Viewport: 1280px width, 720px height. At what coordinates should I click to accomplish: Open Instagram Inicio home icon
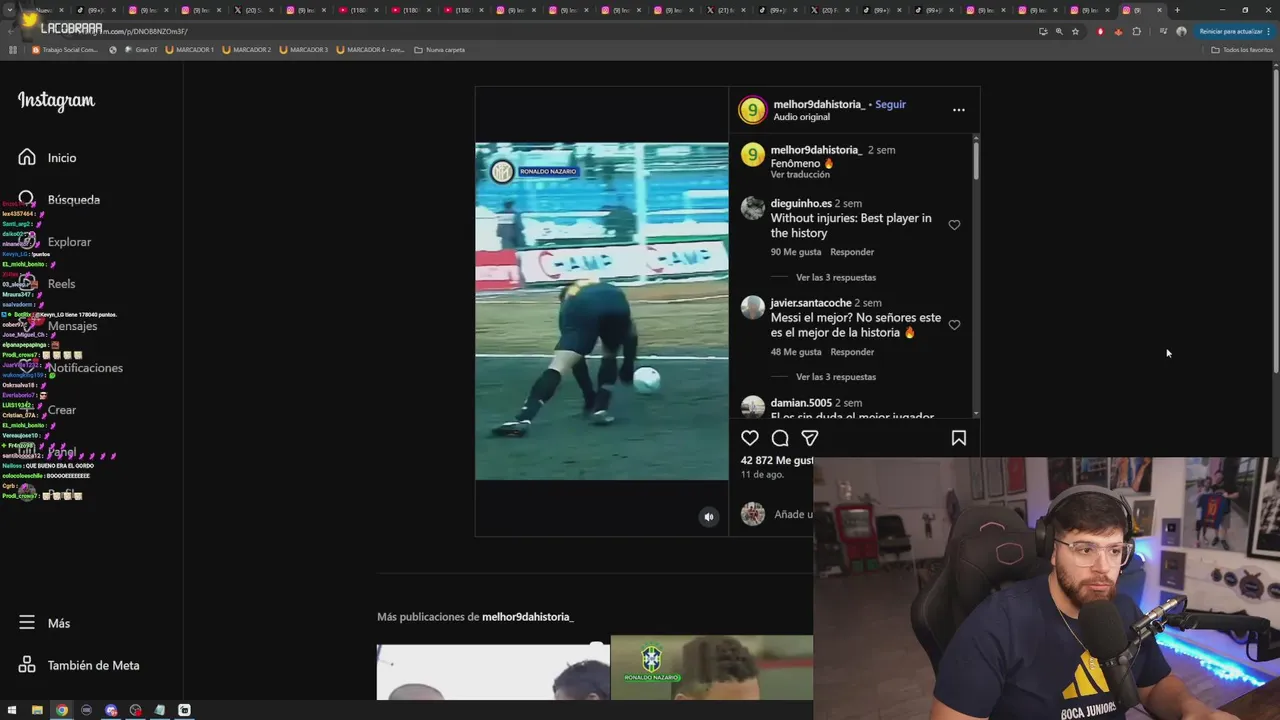click(27, 157)
